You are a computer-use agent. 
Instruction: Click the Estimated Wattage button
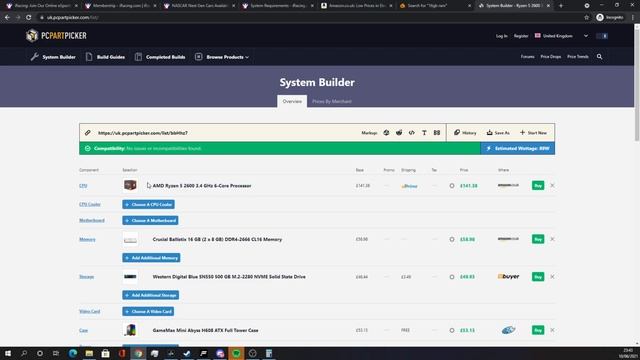(x=518, y=149)
